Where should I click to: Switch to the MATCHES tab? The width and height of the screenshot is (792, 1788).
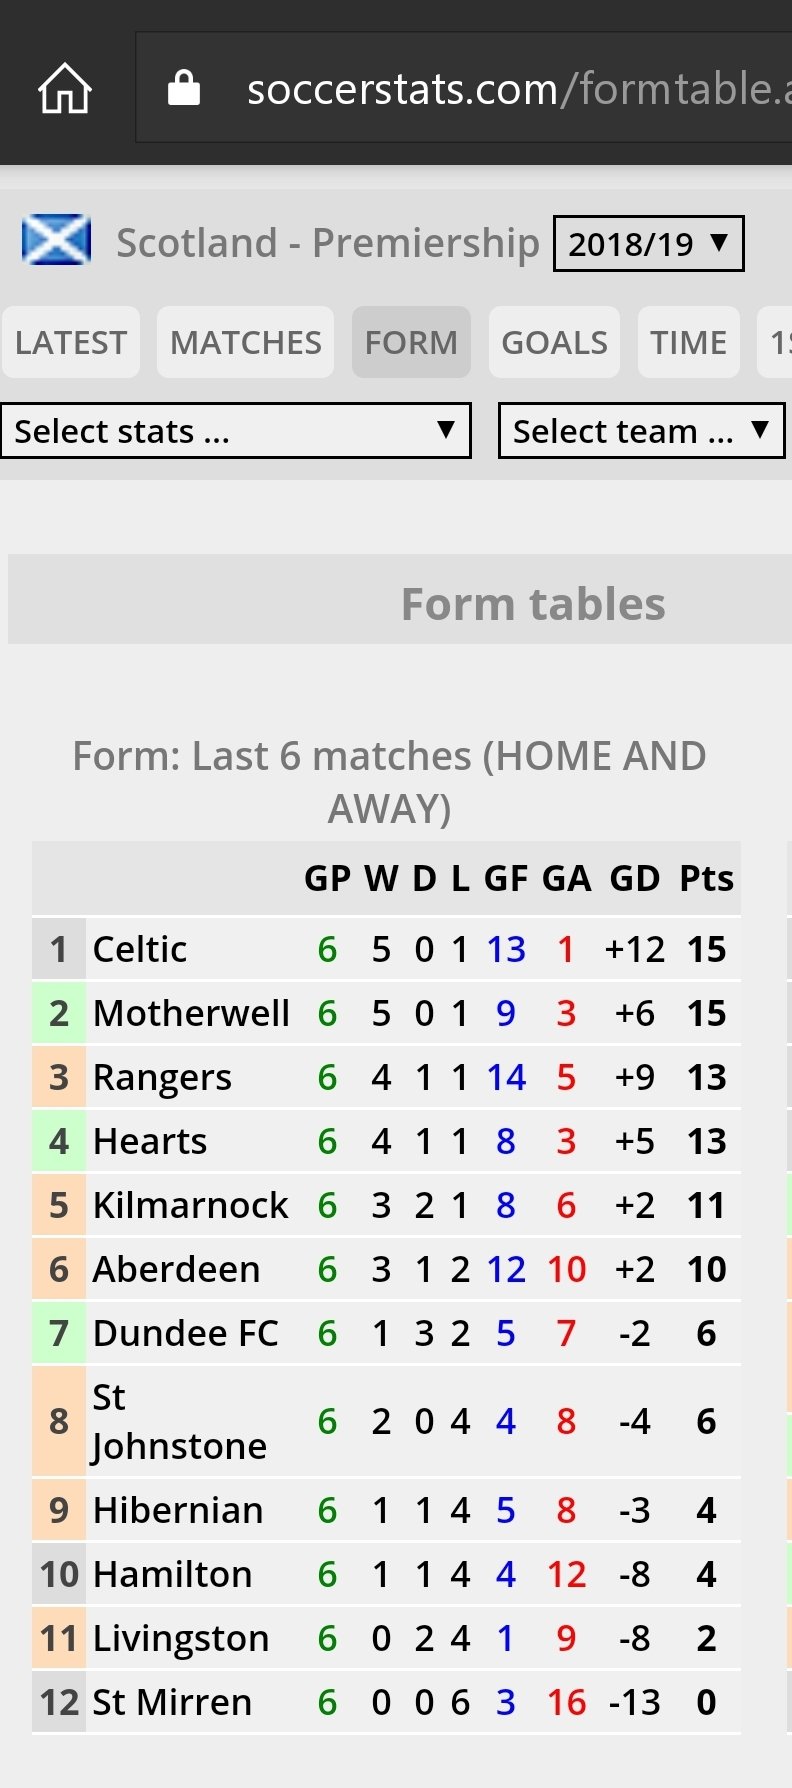(245, 342)
